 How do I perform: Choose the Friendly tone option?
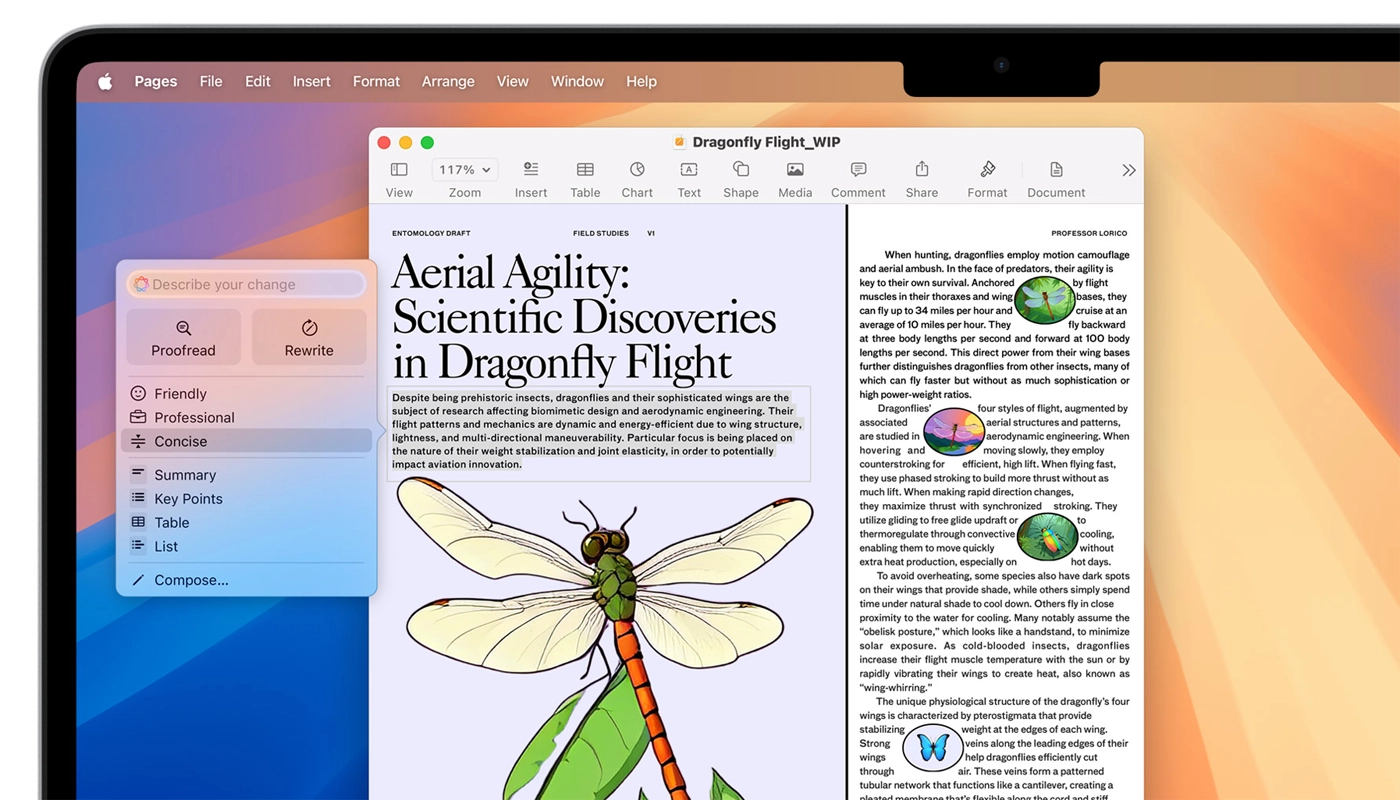[246, 394]
